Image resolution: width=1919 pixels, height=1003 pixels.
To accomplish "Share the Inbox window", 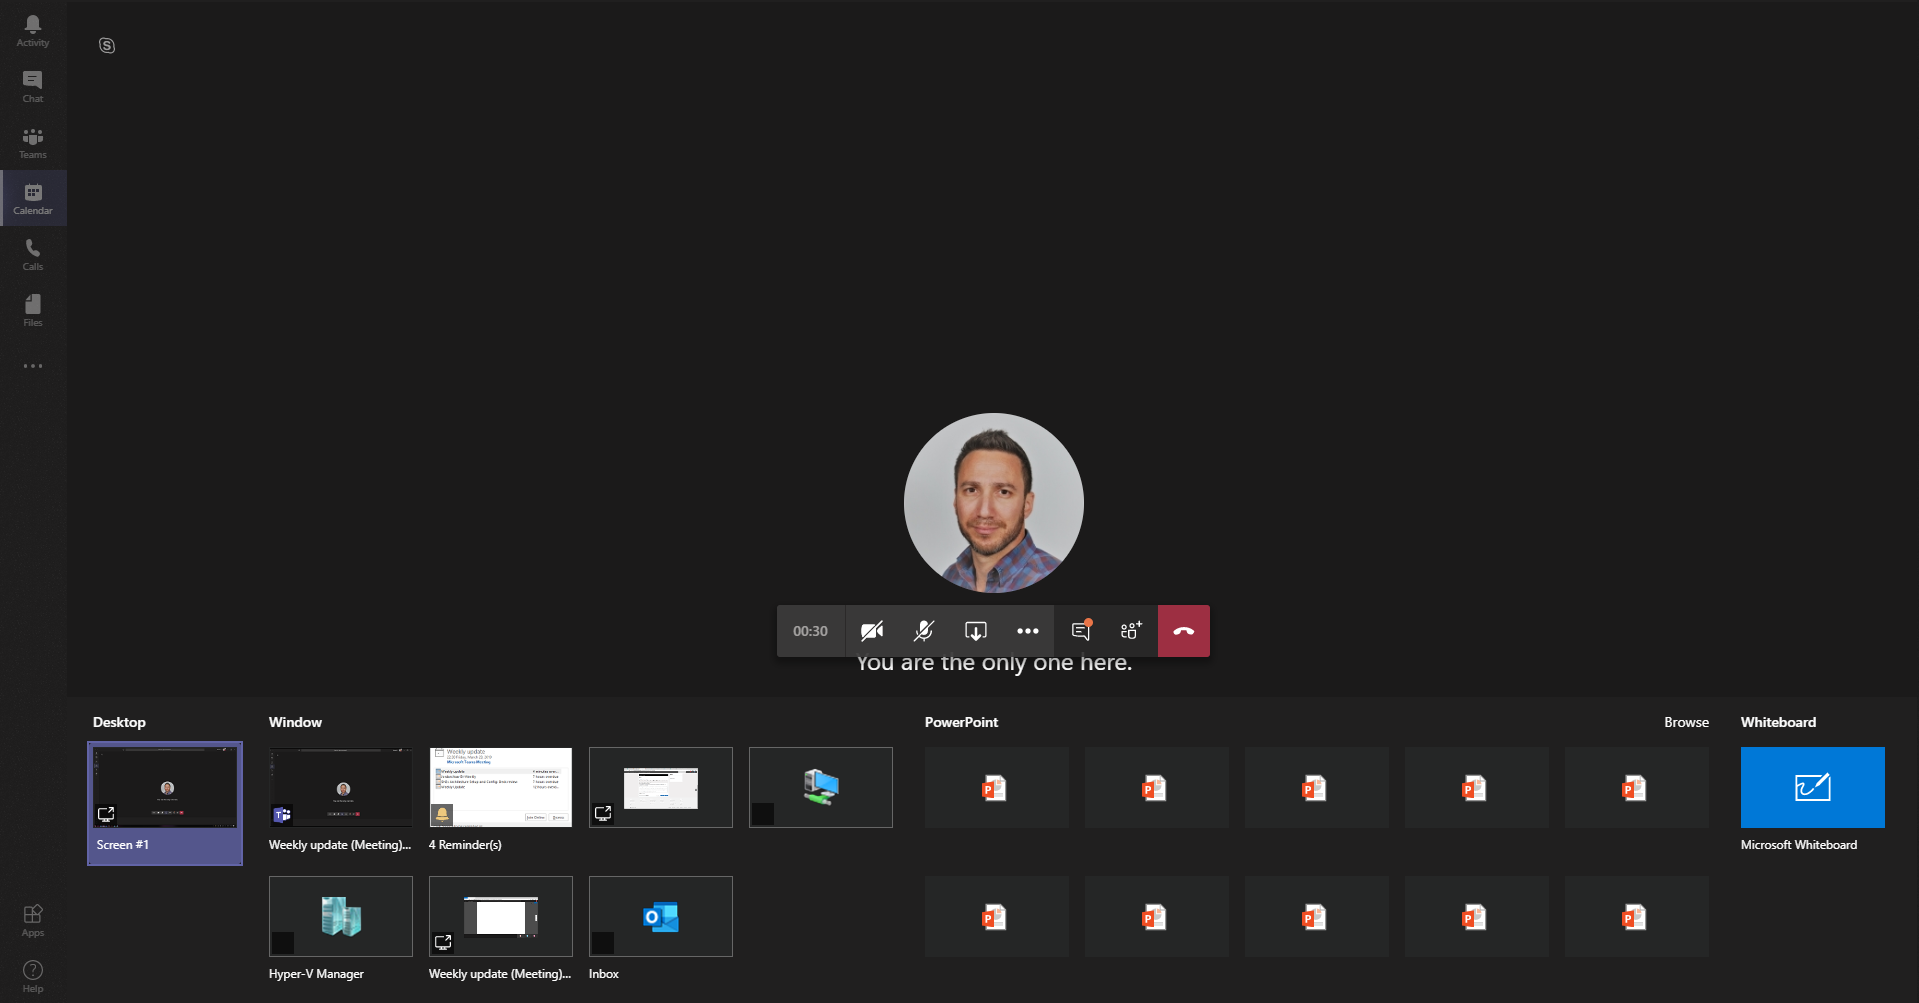I will (x=660, y=916).
